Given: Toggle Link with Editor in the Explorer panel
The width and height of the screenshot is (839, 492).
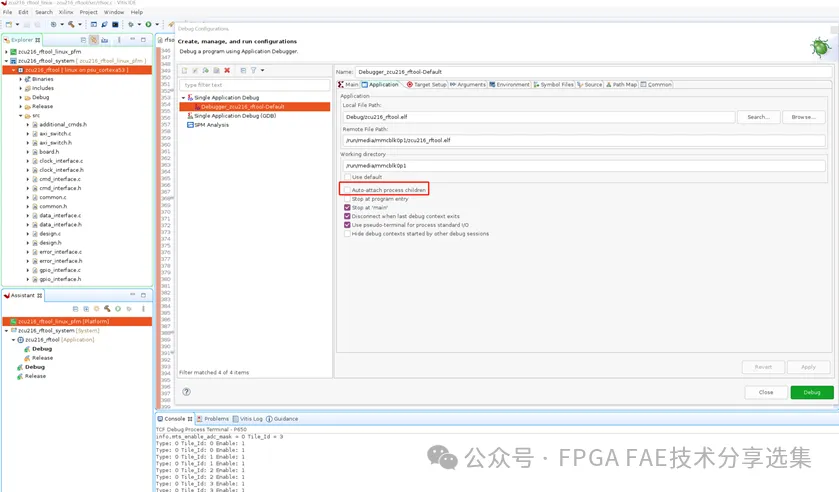Looking at the screenshot, I should point(94,40).
